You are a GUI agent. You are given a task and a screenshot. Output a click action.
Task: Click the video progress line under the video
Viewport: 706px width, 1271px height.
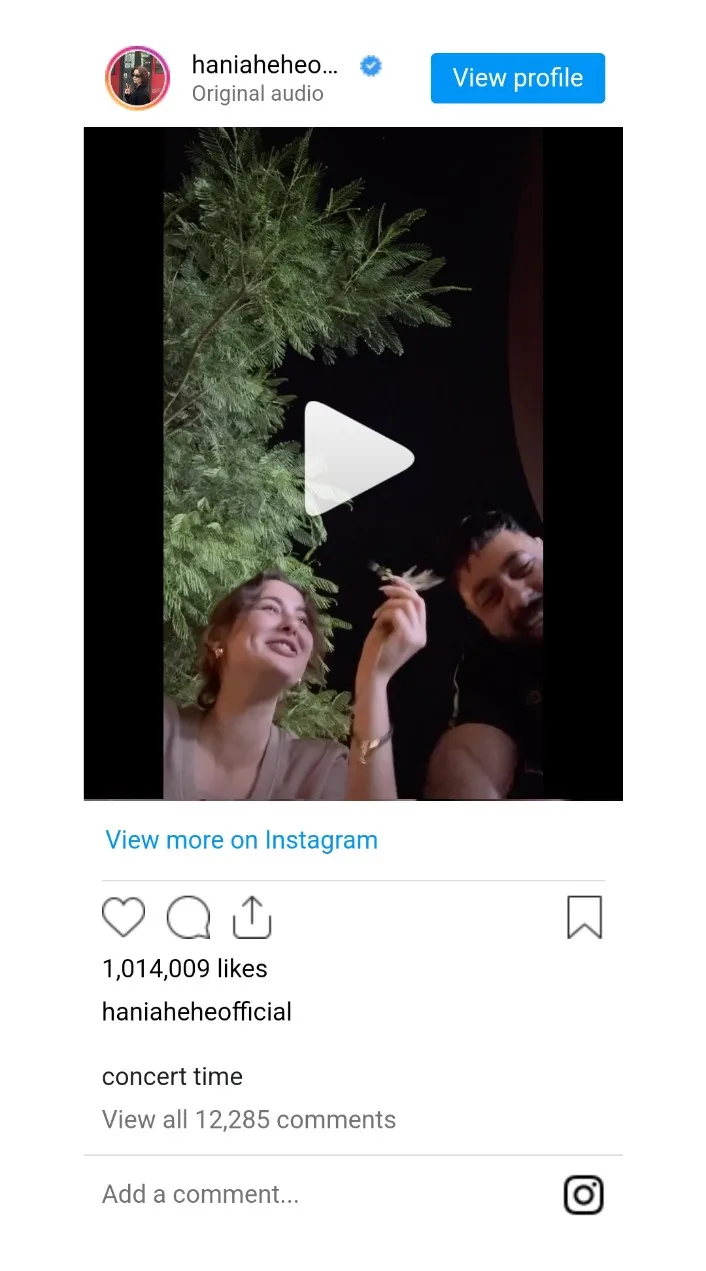(353, 800)
